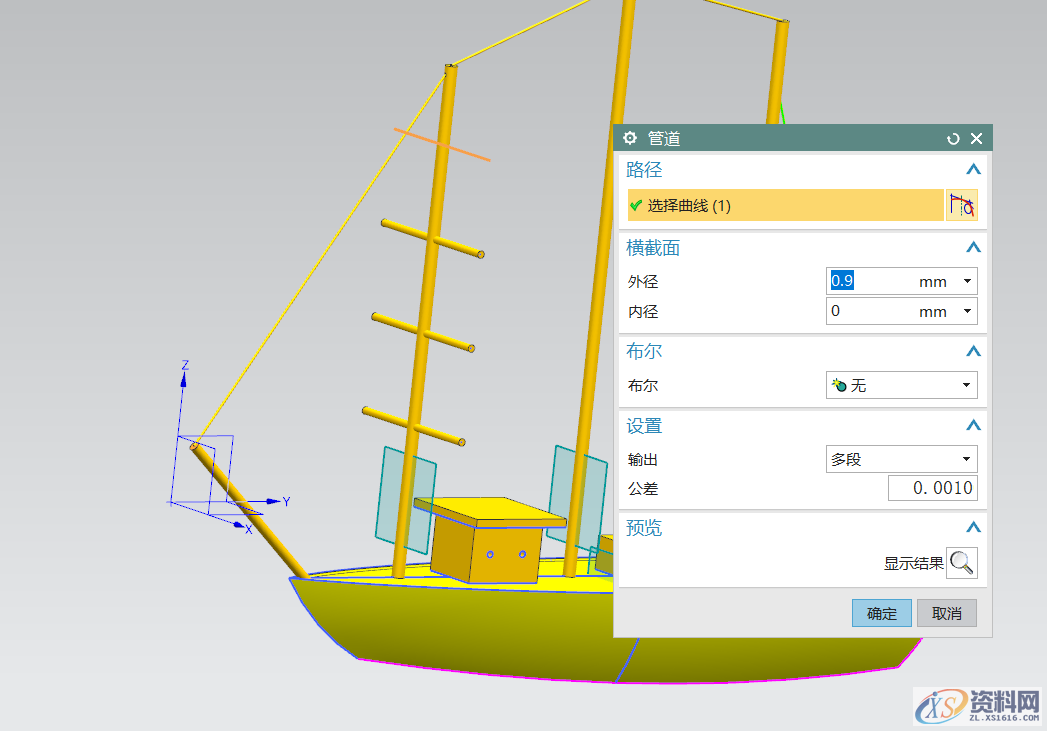
Task: Click the curve rule icon beside 选择曲线
Action: [962, 205]
